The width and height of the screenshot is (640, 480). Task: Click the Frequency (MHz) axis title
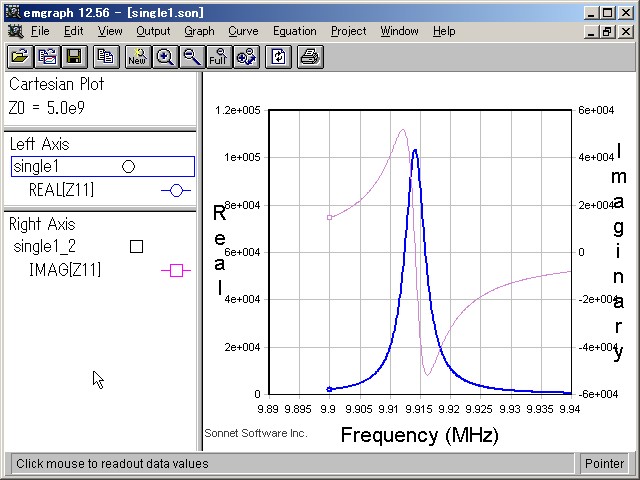coord(420,435)
